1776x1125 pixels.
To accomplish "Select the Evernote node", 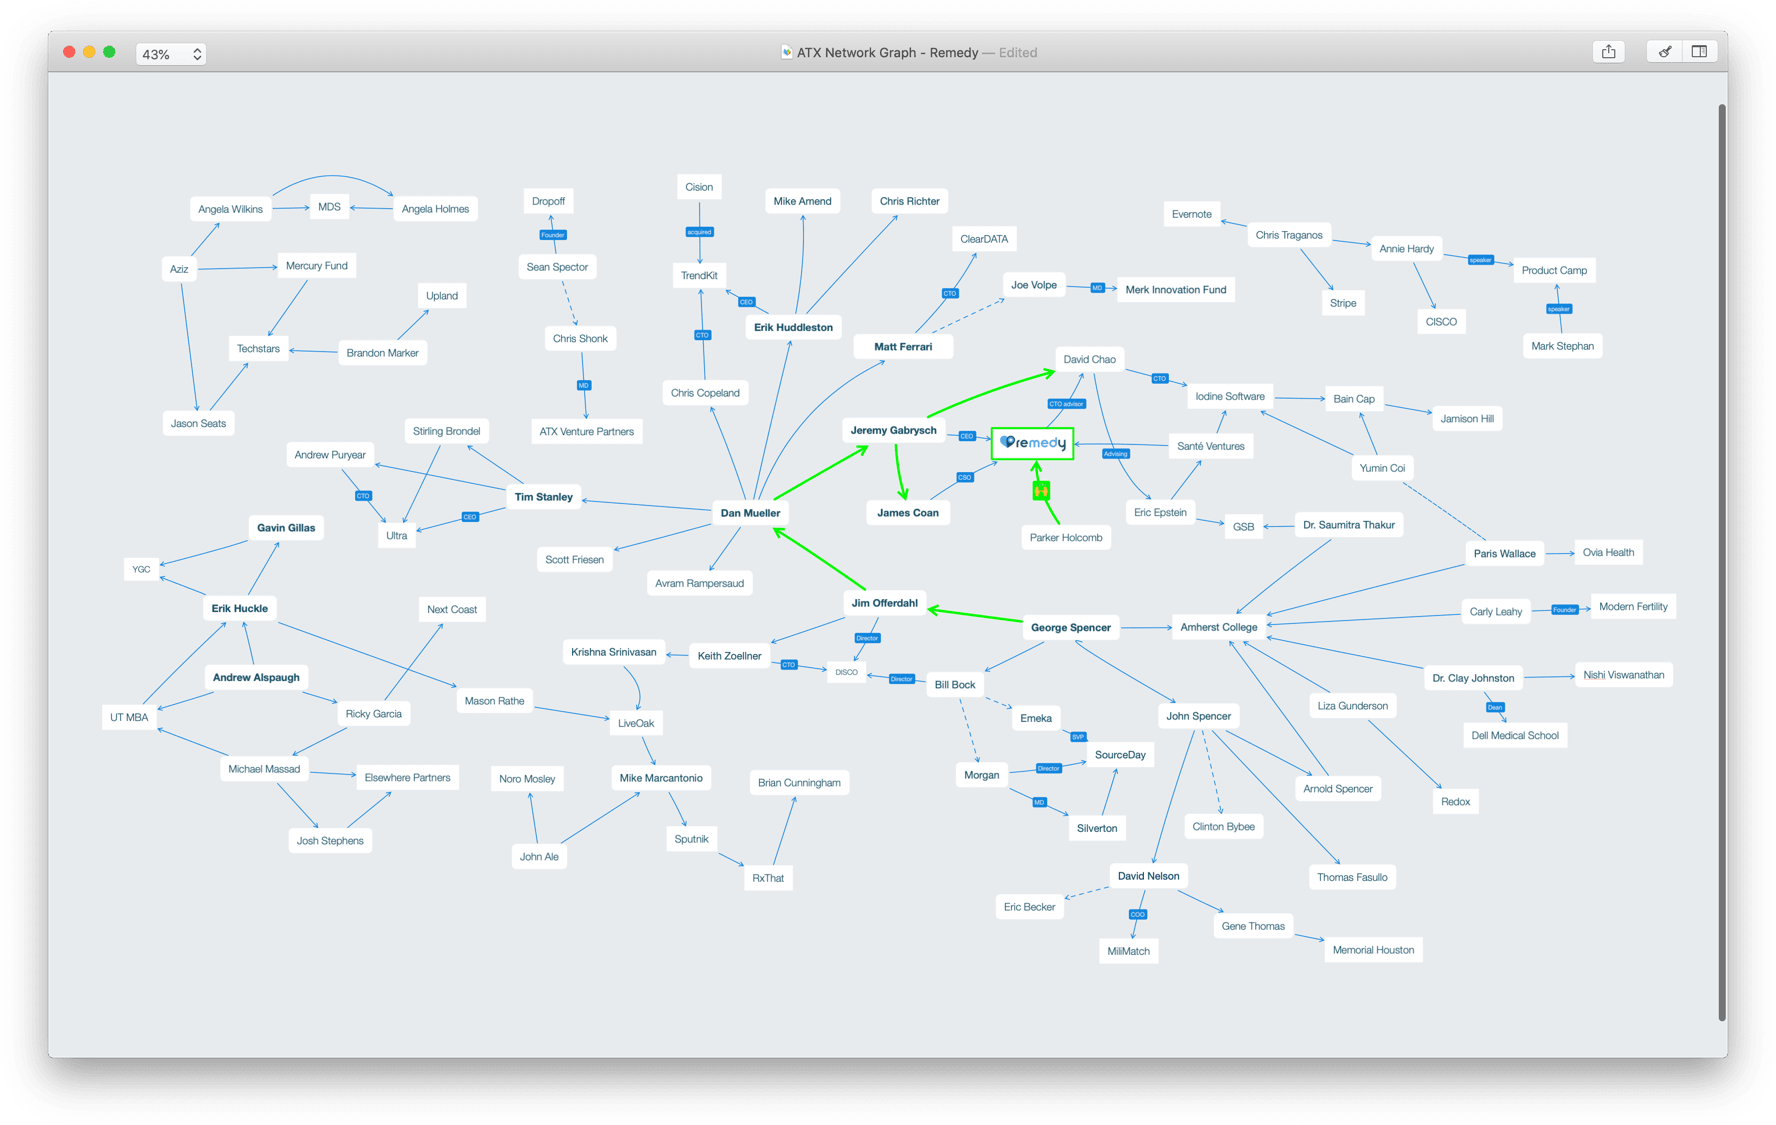I will click(x=1191, y=214).
